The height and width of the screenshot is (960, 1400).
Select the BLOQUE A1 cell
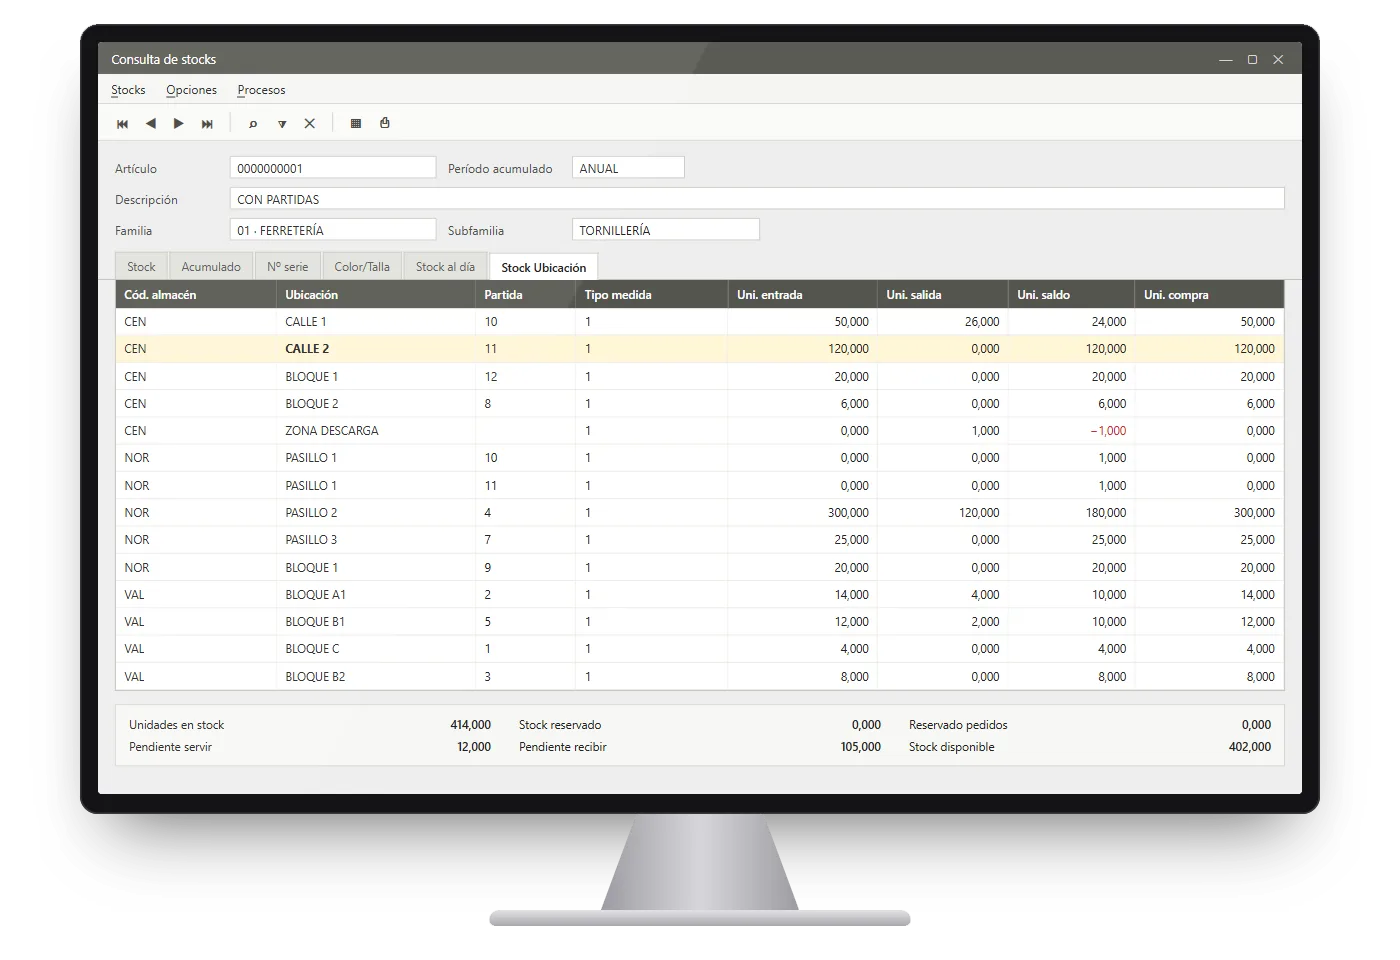tap(375, 595)
